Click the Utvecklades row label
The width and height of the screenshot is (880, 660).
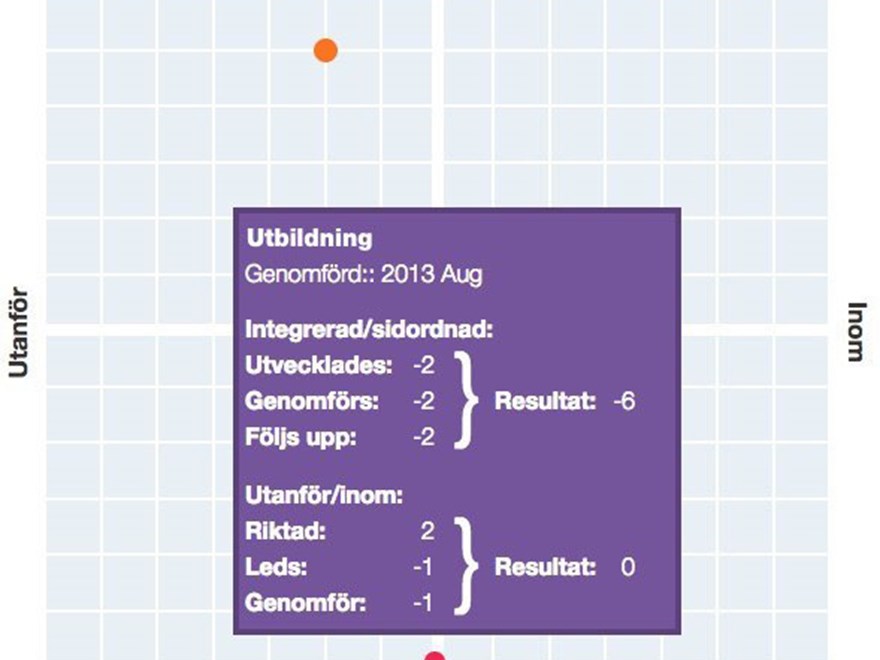[318, 365]
